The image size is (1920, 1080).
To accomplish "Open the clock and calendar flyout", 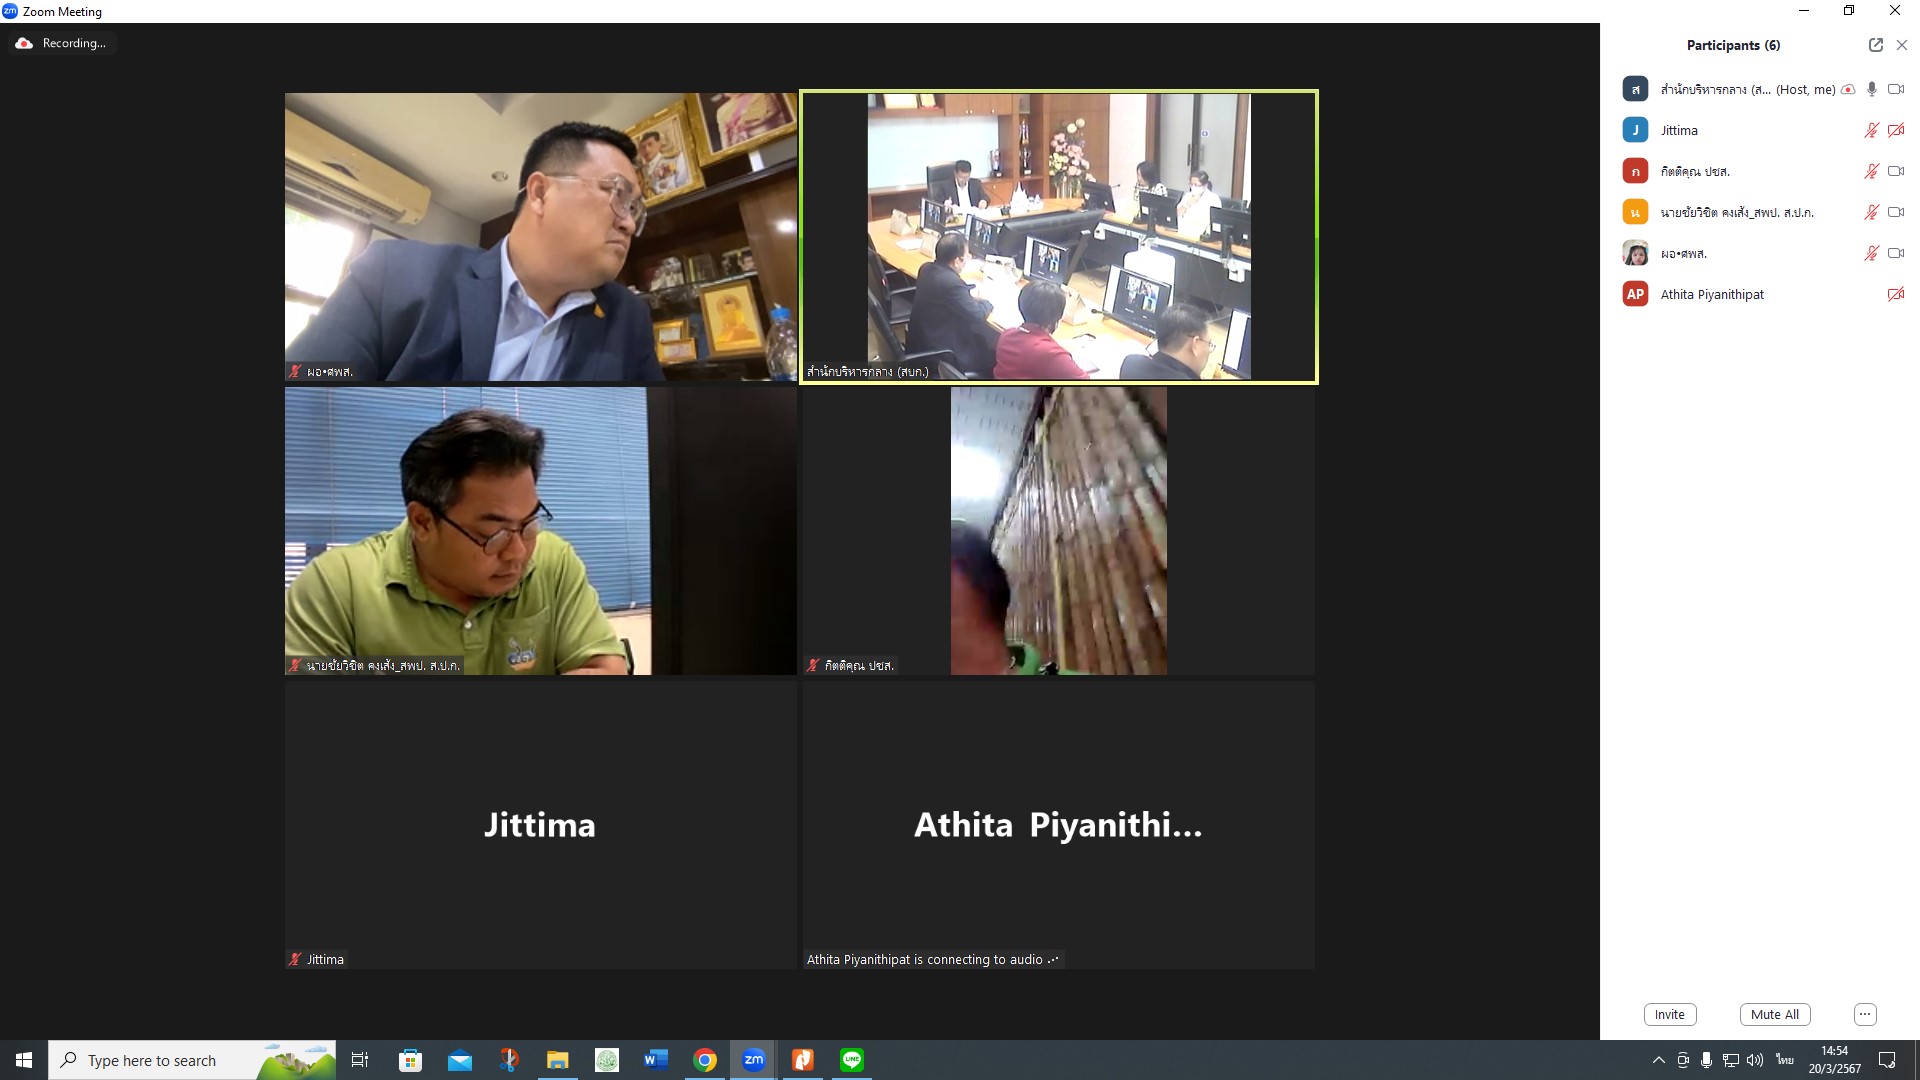I will click(1834, 1060).
